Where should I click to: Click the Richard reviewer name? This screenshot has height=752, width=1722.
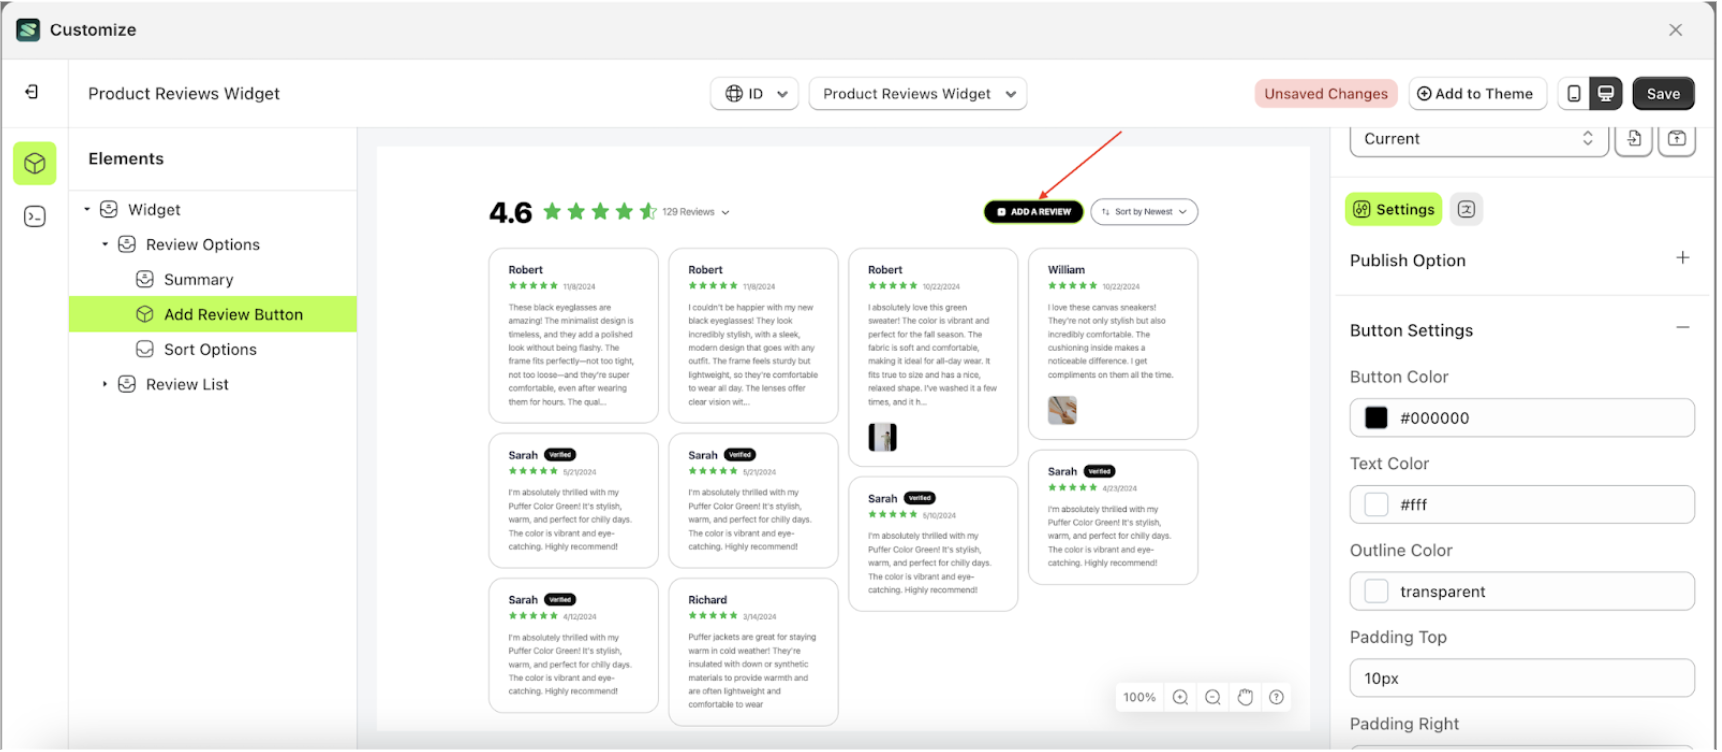(707, 600)
